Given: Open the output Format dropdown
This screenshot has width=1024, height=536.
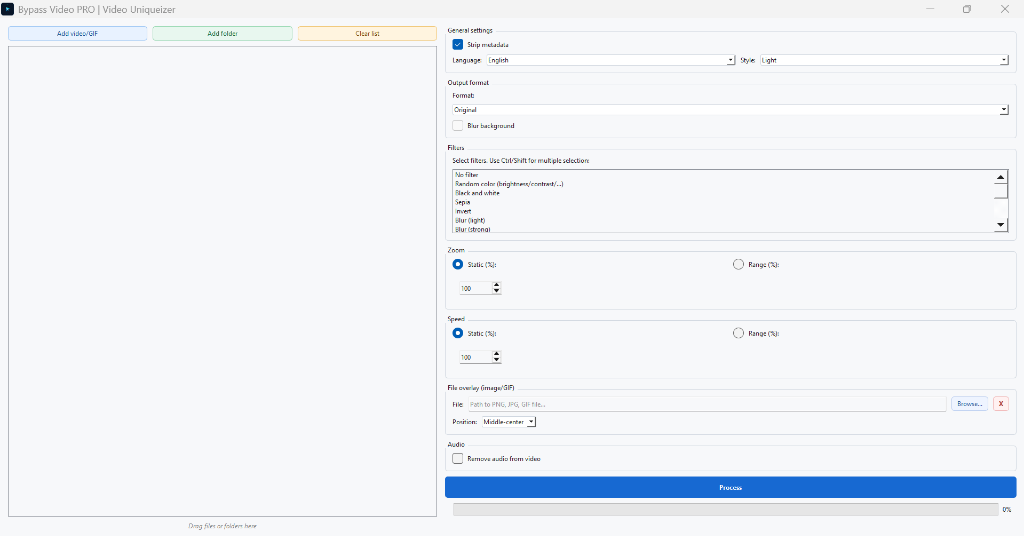Looking at the screenshot, I should pos(730,110).
